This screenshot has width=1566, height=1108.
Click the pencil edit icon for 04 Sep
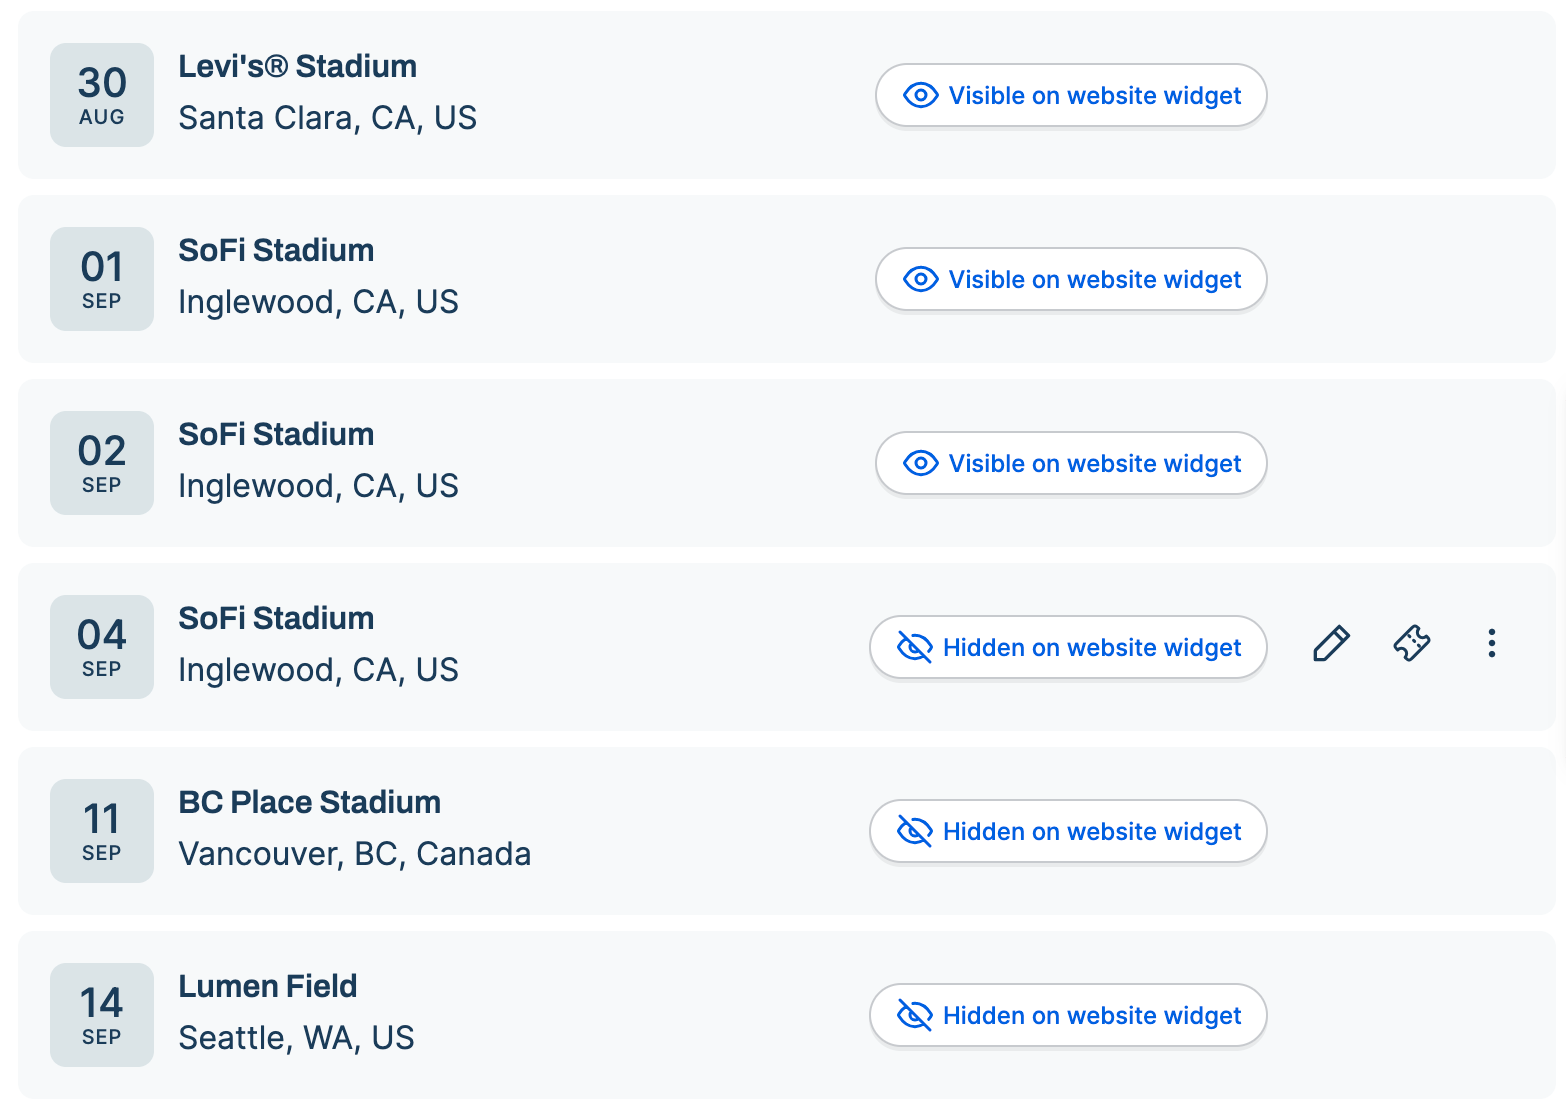click(1331, 644)
